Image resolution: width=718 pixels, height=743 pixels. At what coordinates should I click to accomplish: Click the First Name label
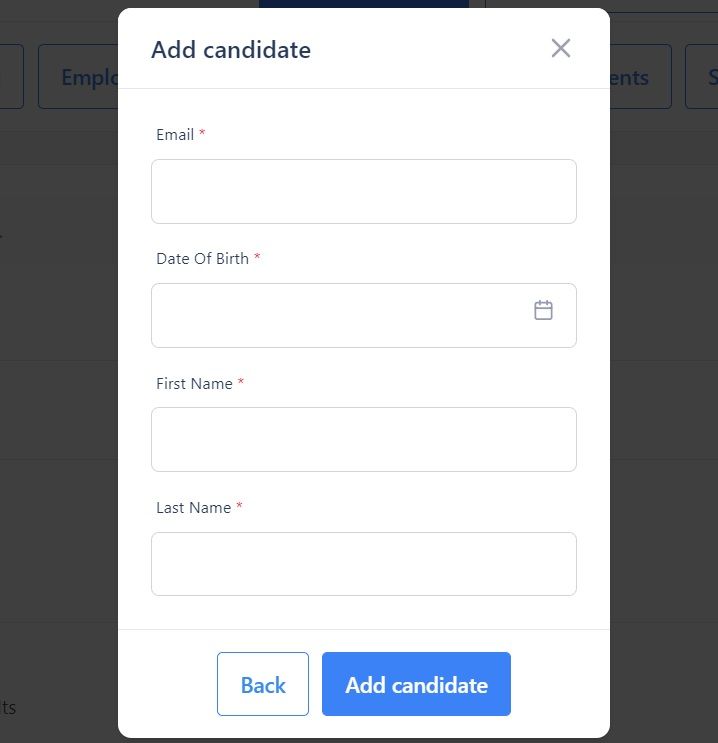pyautogui.click(x=194, y=383)
